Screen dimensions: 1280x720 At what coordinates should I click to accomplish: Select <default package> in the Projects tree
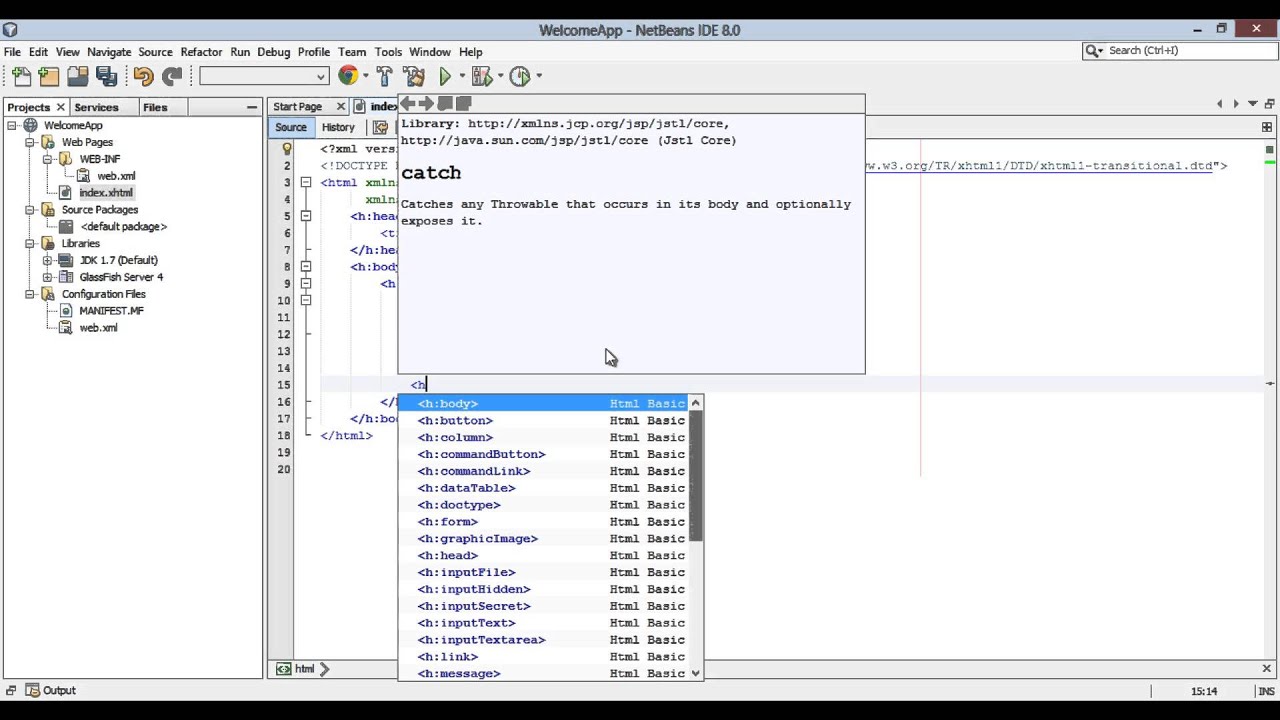(x=124, y=227)
